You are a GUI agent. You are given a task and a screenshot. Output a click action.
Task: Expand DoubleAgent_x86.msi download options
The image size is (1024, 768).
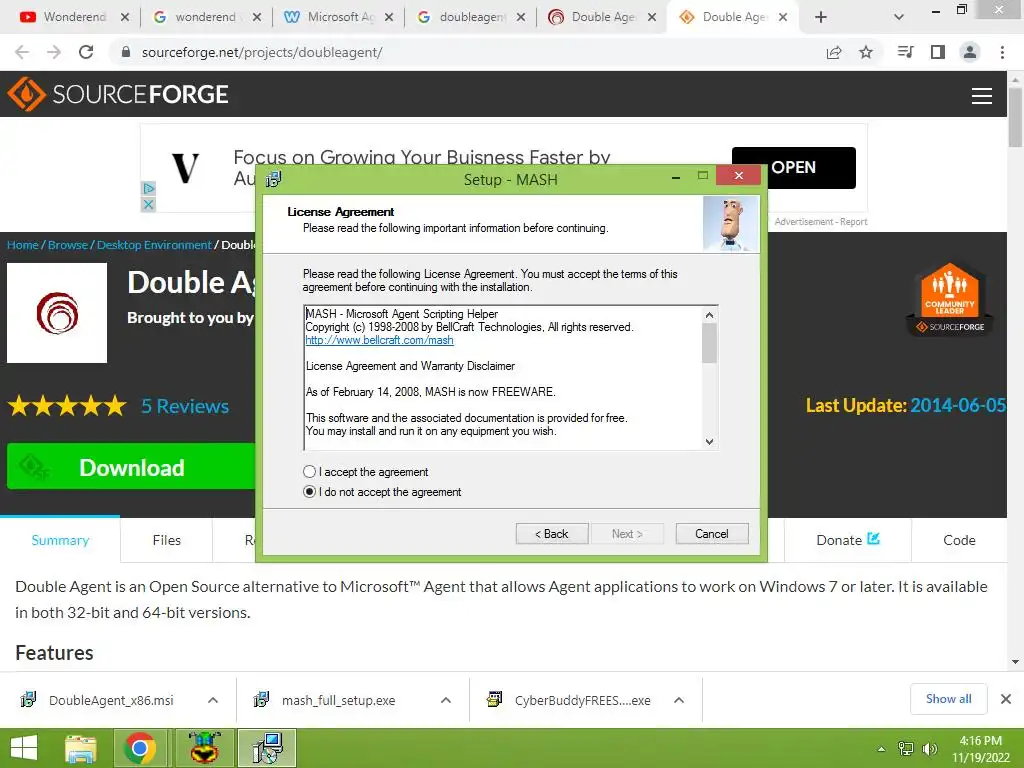coord(213,700)
